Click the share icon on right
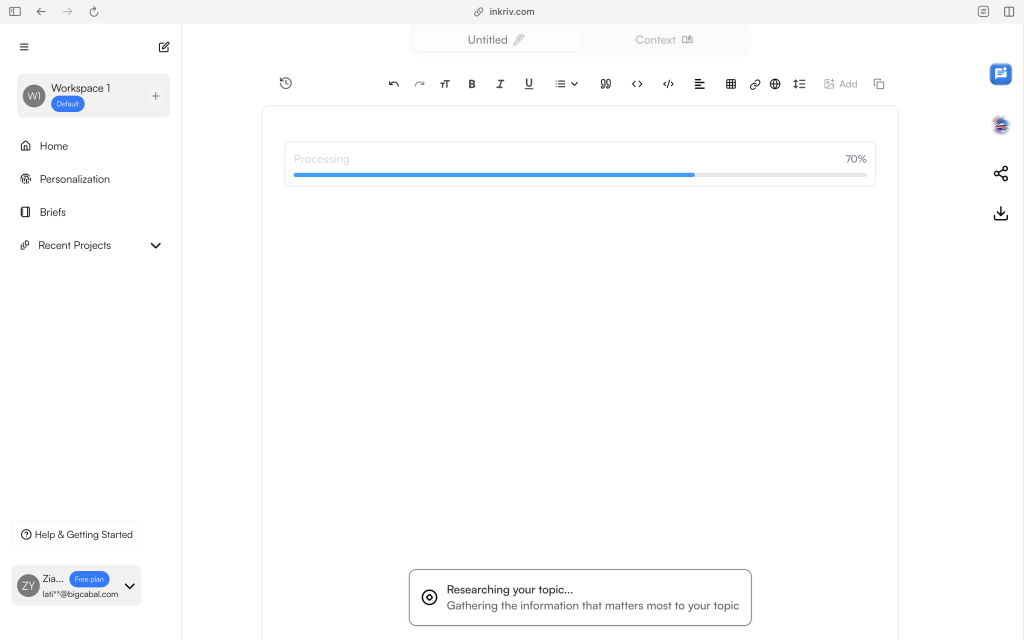The width and height of the screenshot is (1024, 640). [1000, 174]
